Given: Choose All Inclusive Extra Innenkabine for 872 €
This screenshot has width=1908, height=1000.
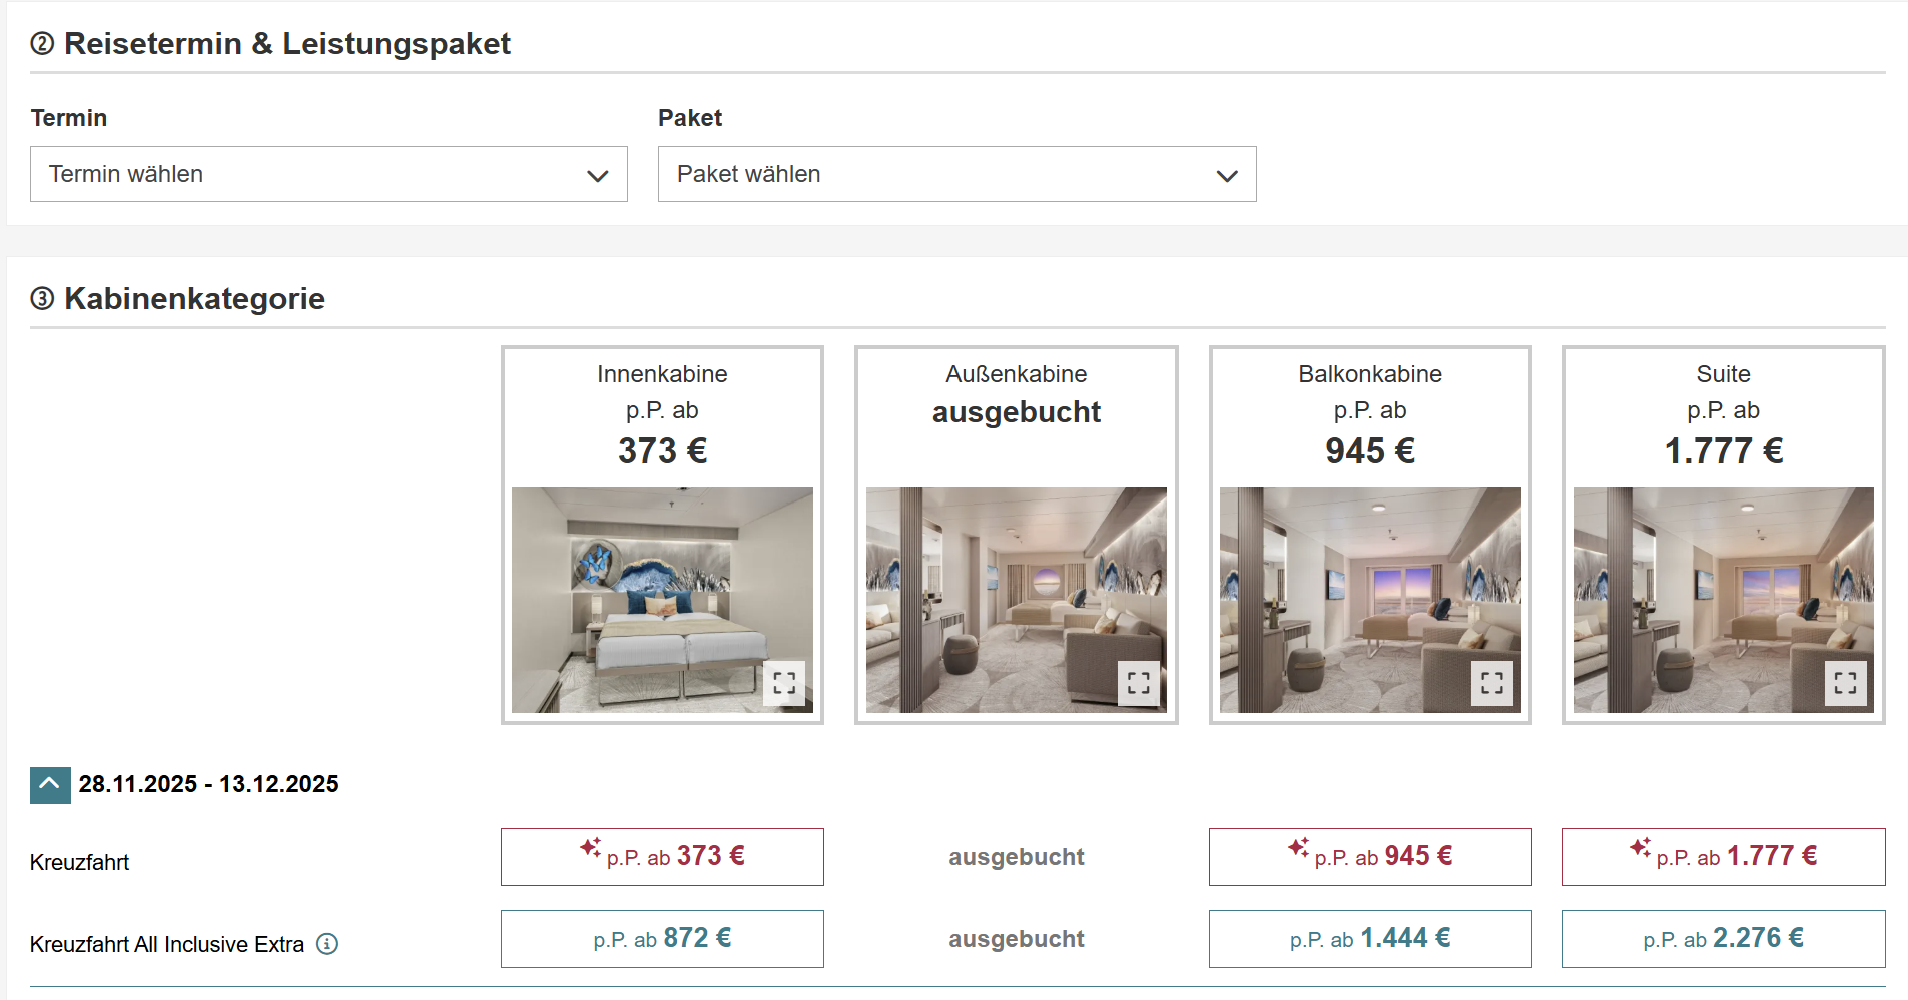Looking at the screenshot, I should 662,939.
